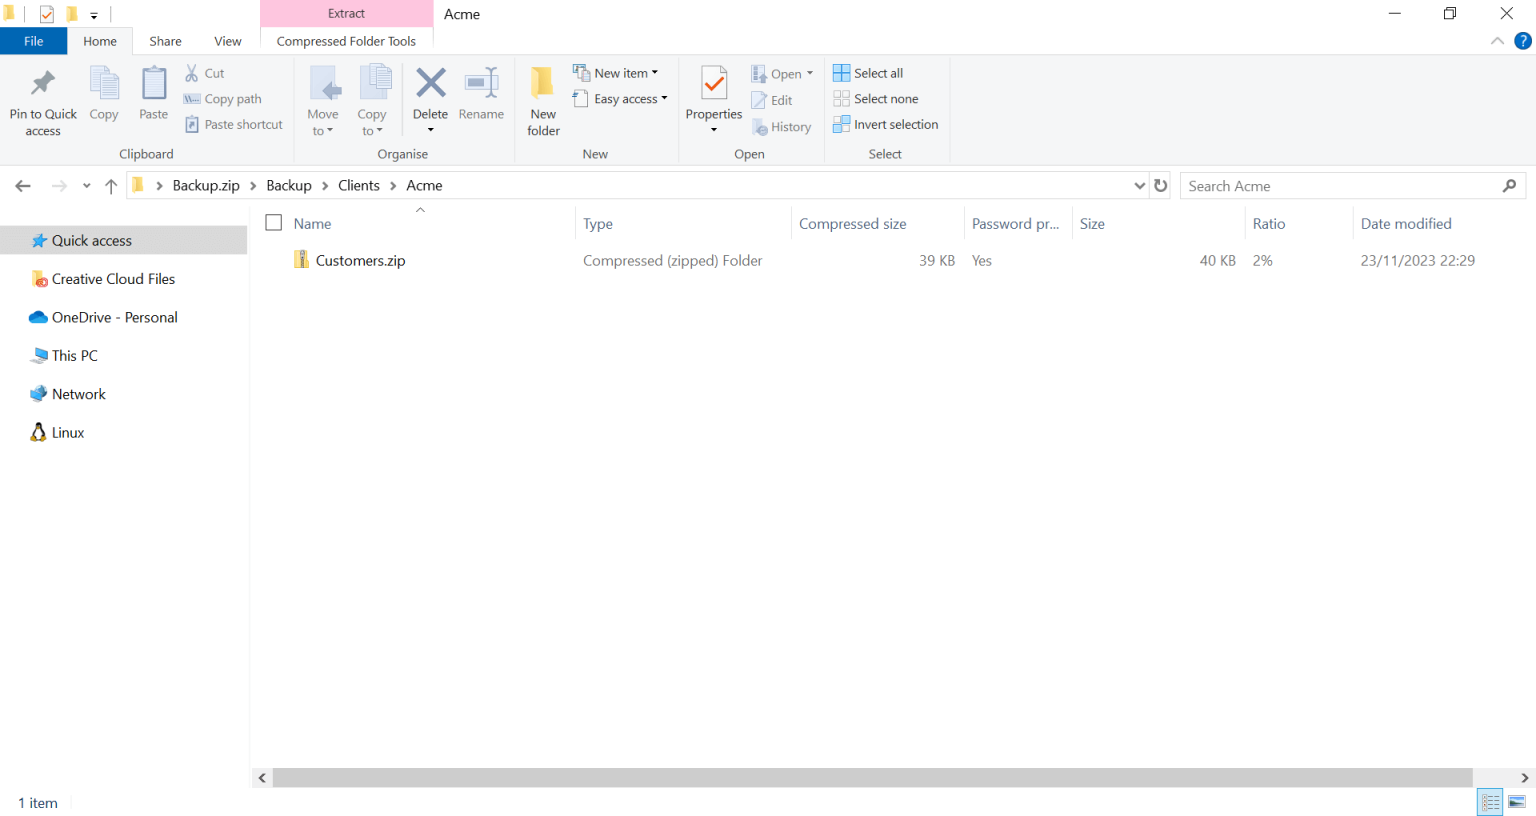Navigate to Clients in the breadcrumb path

358,185
